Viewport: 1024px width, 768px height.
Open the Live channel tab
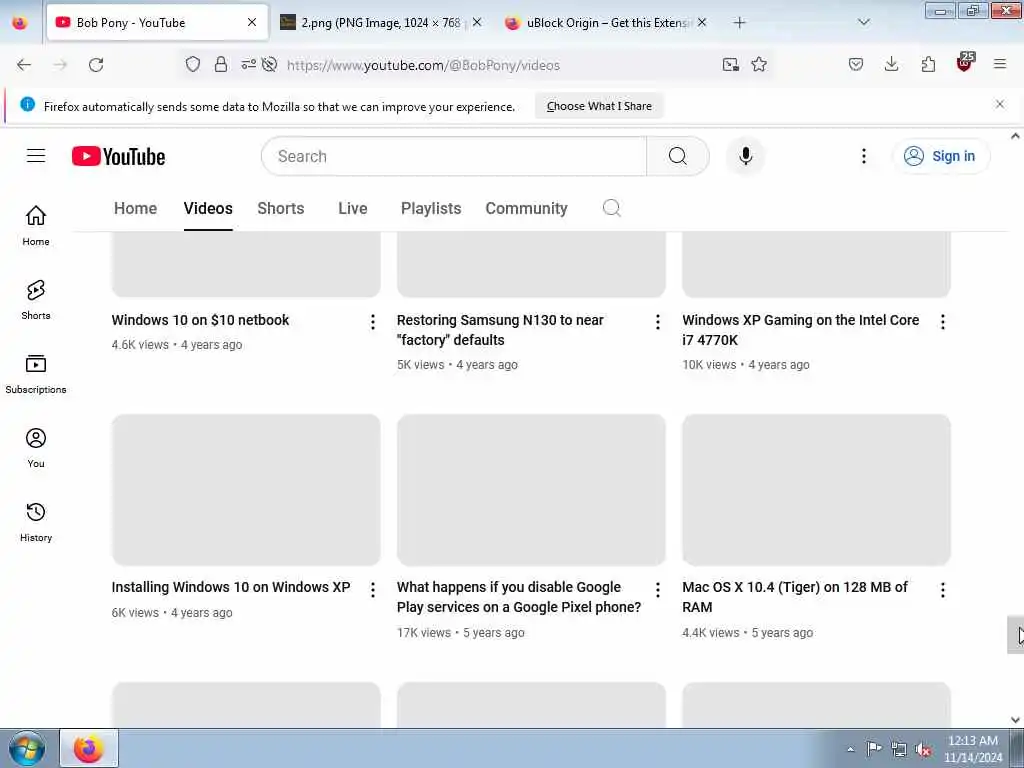click(353, 208)
